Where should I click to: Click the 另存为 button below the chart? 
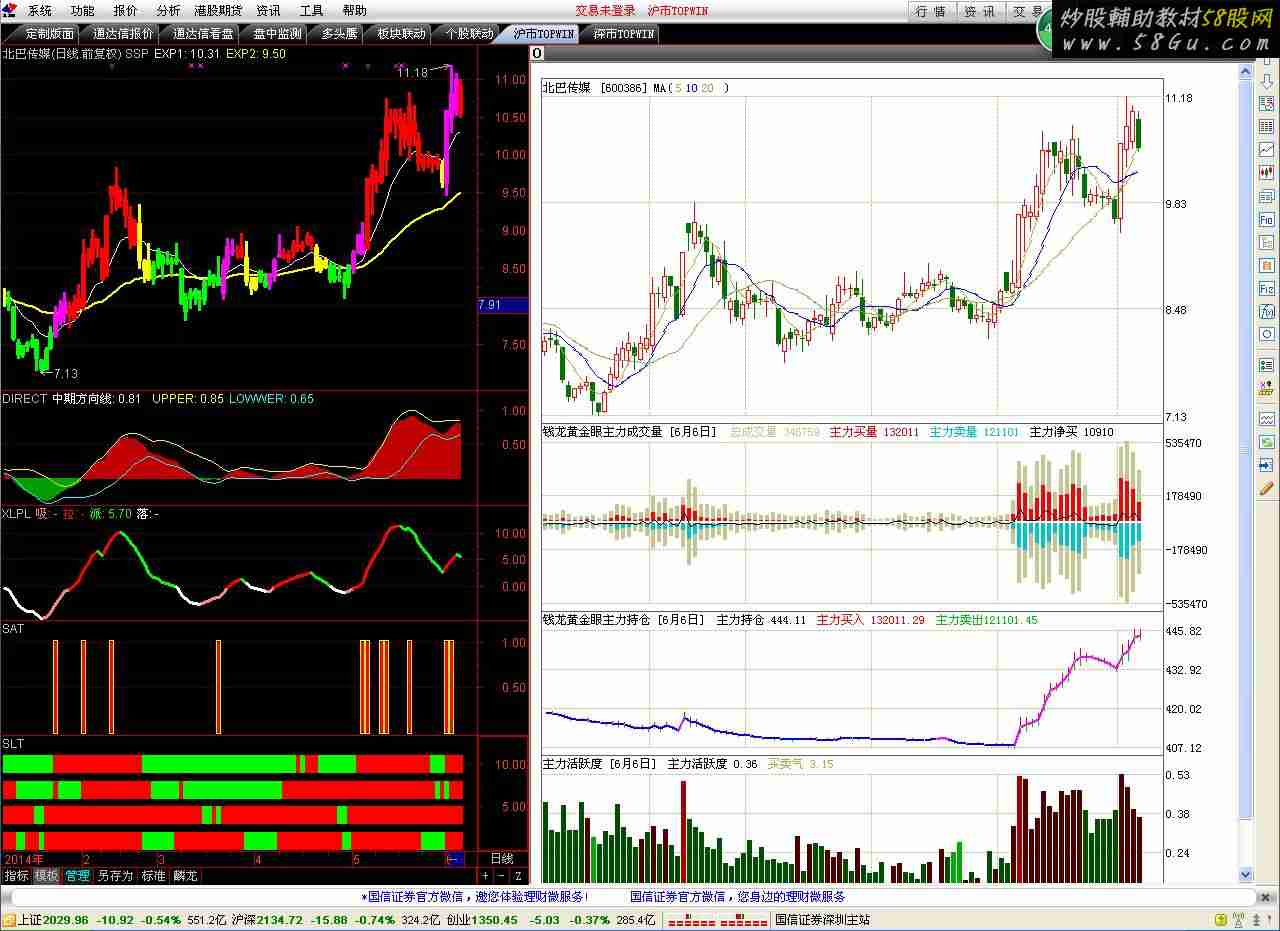click(115, 876)
